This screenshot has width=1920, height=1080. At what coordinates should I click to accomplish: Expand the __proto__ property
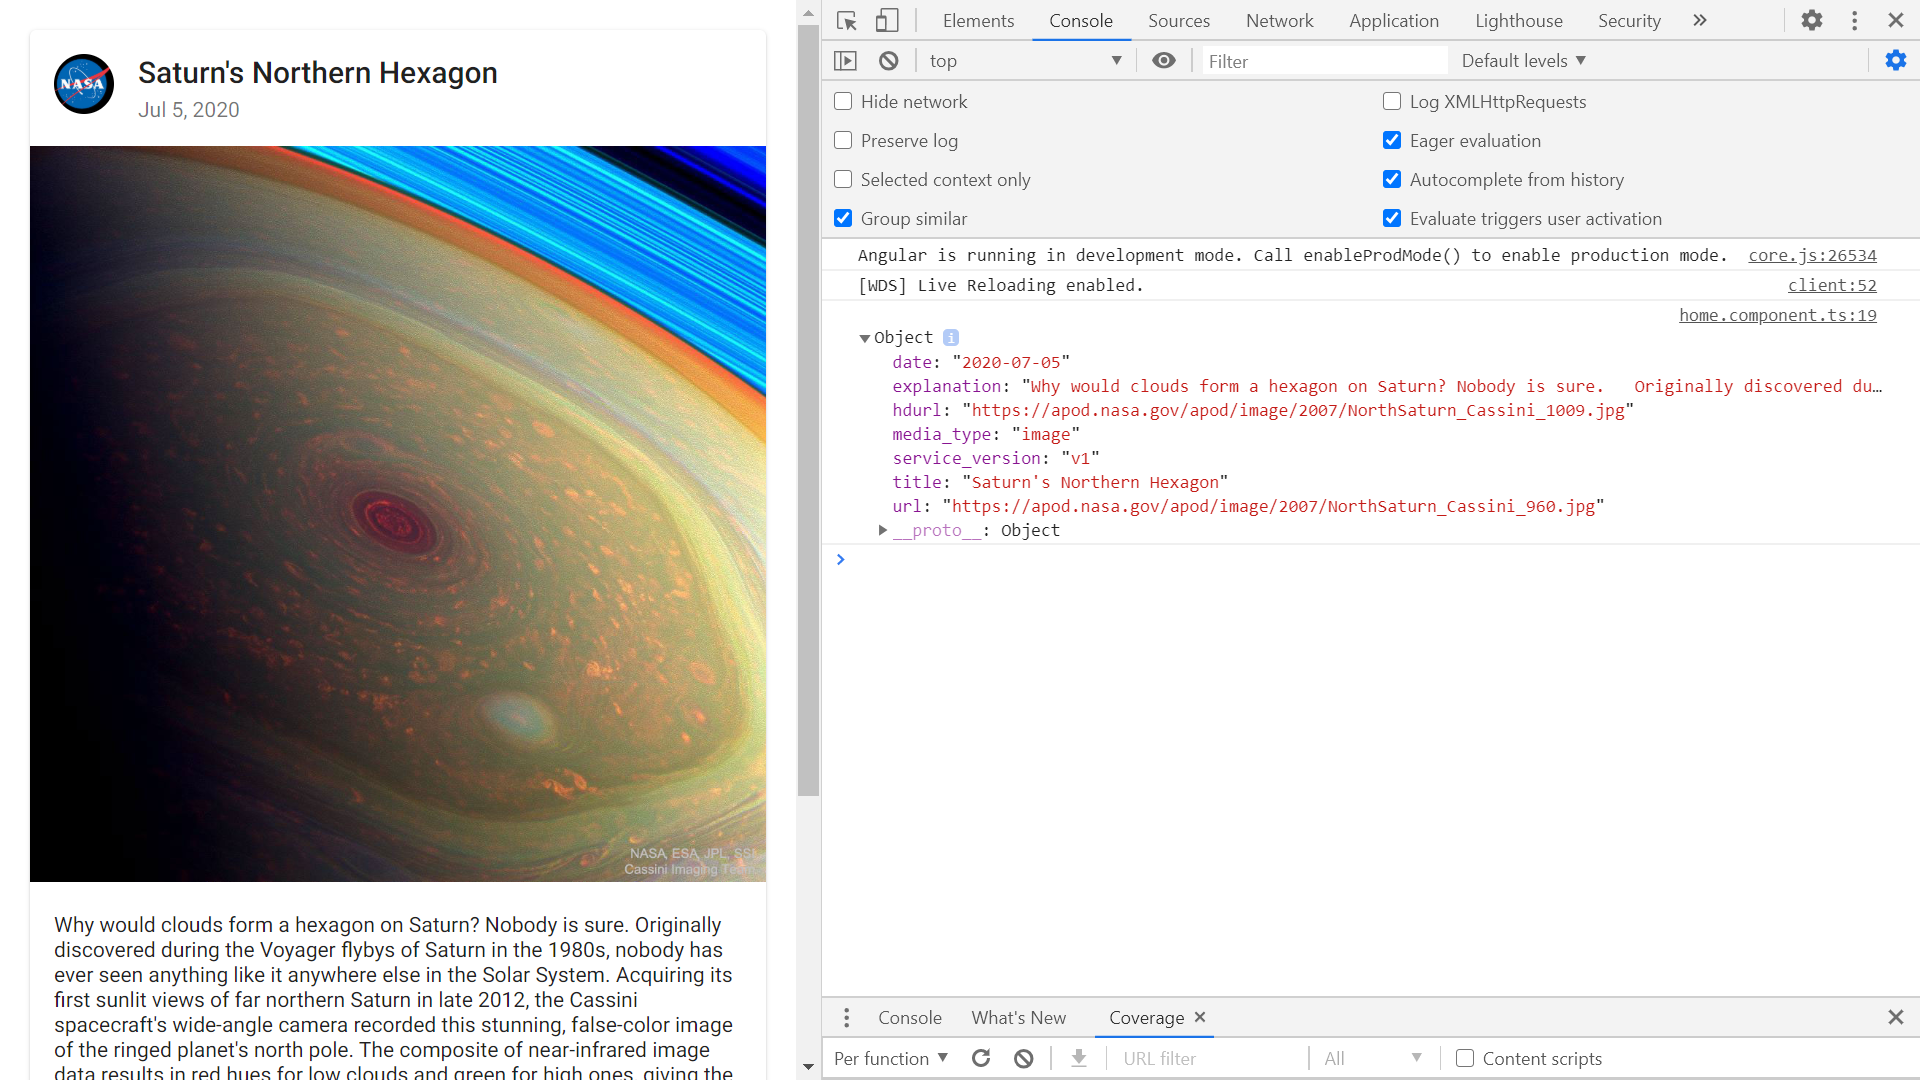tap(882, 530)
